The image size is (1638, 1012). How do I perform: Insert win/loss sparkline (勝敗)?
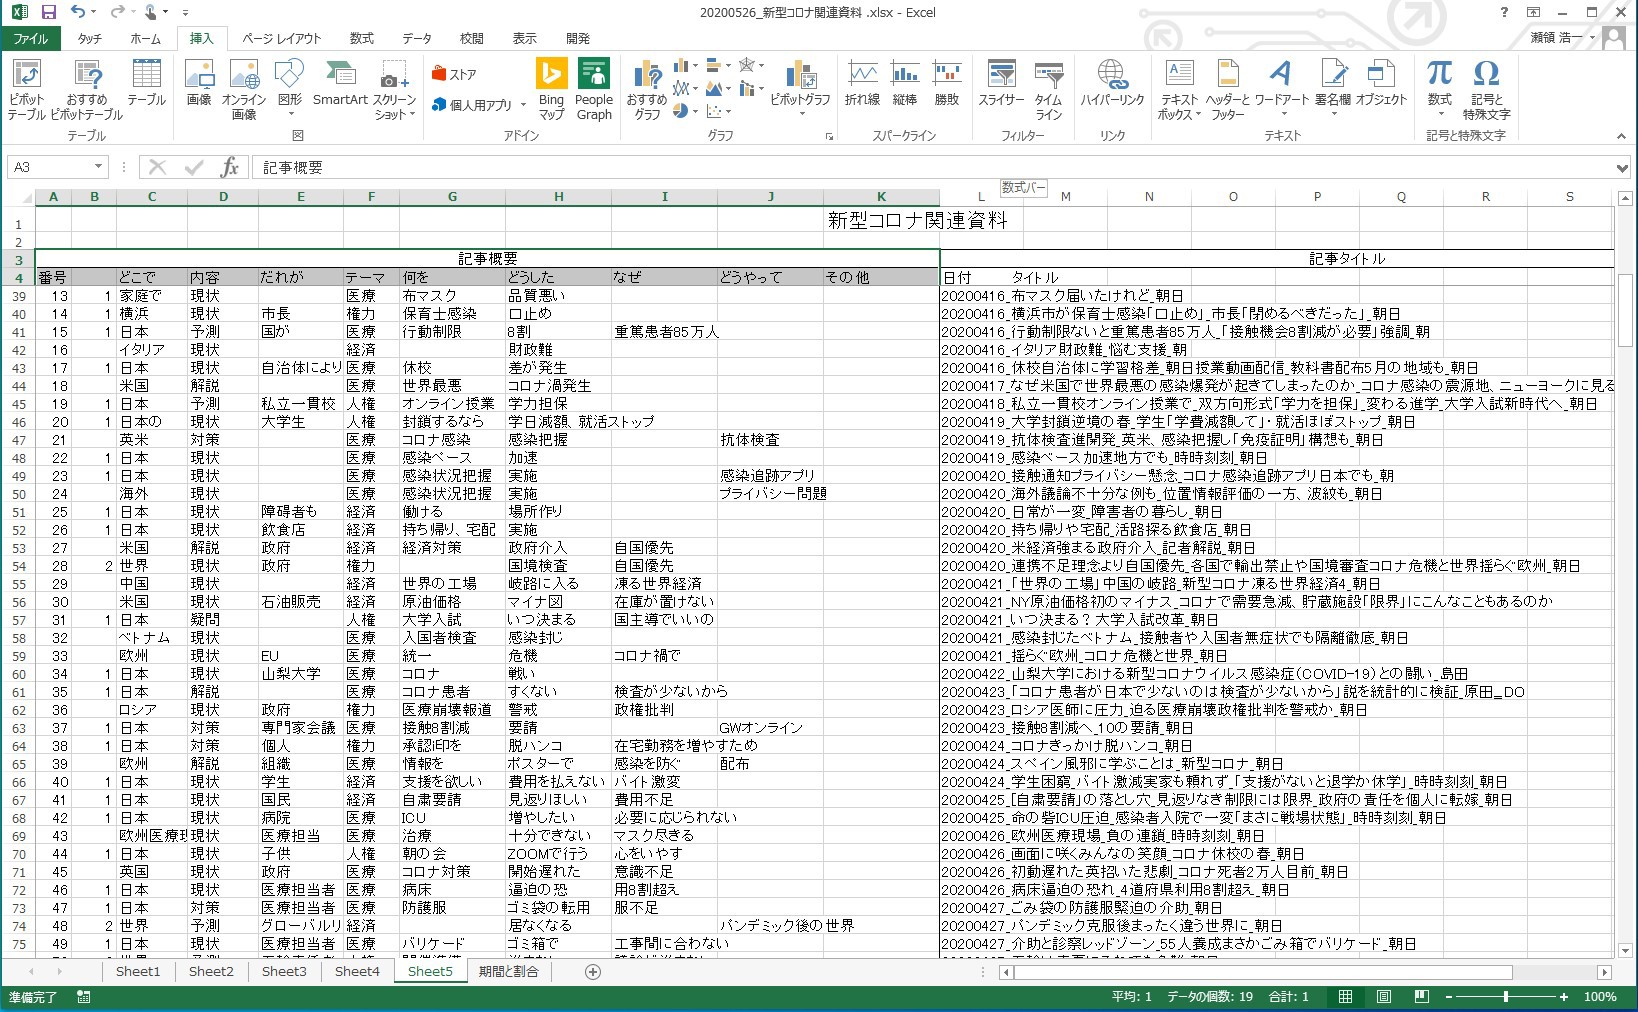(x=946, y=83)
